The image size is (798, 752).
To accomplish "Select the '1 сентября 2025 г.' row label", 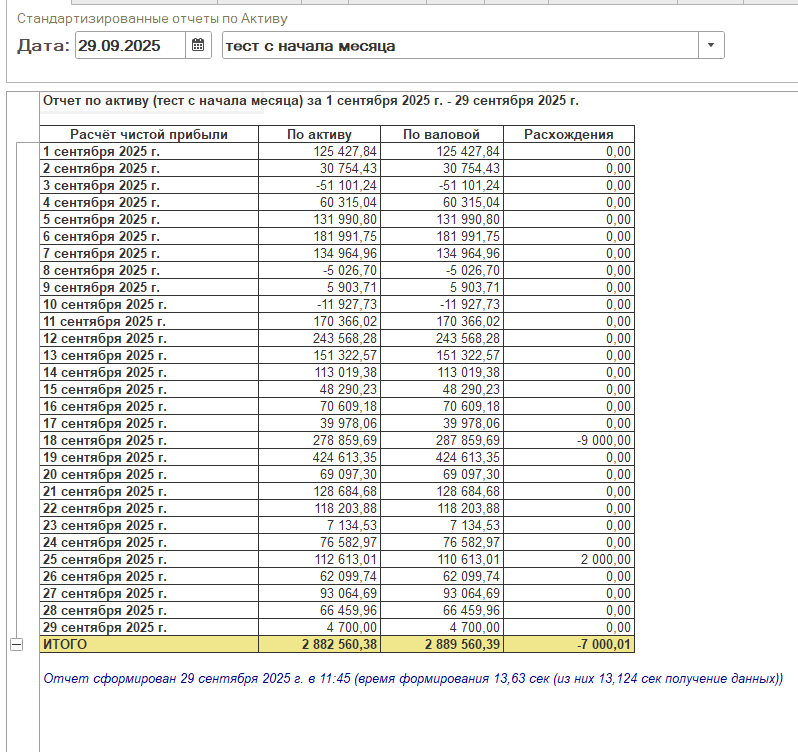I will [x=149, y=152].
